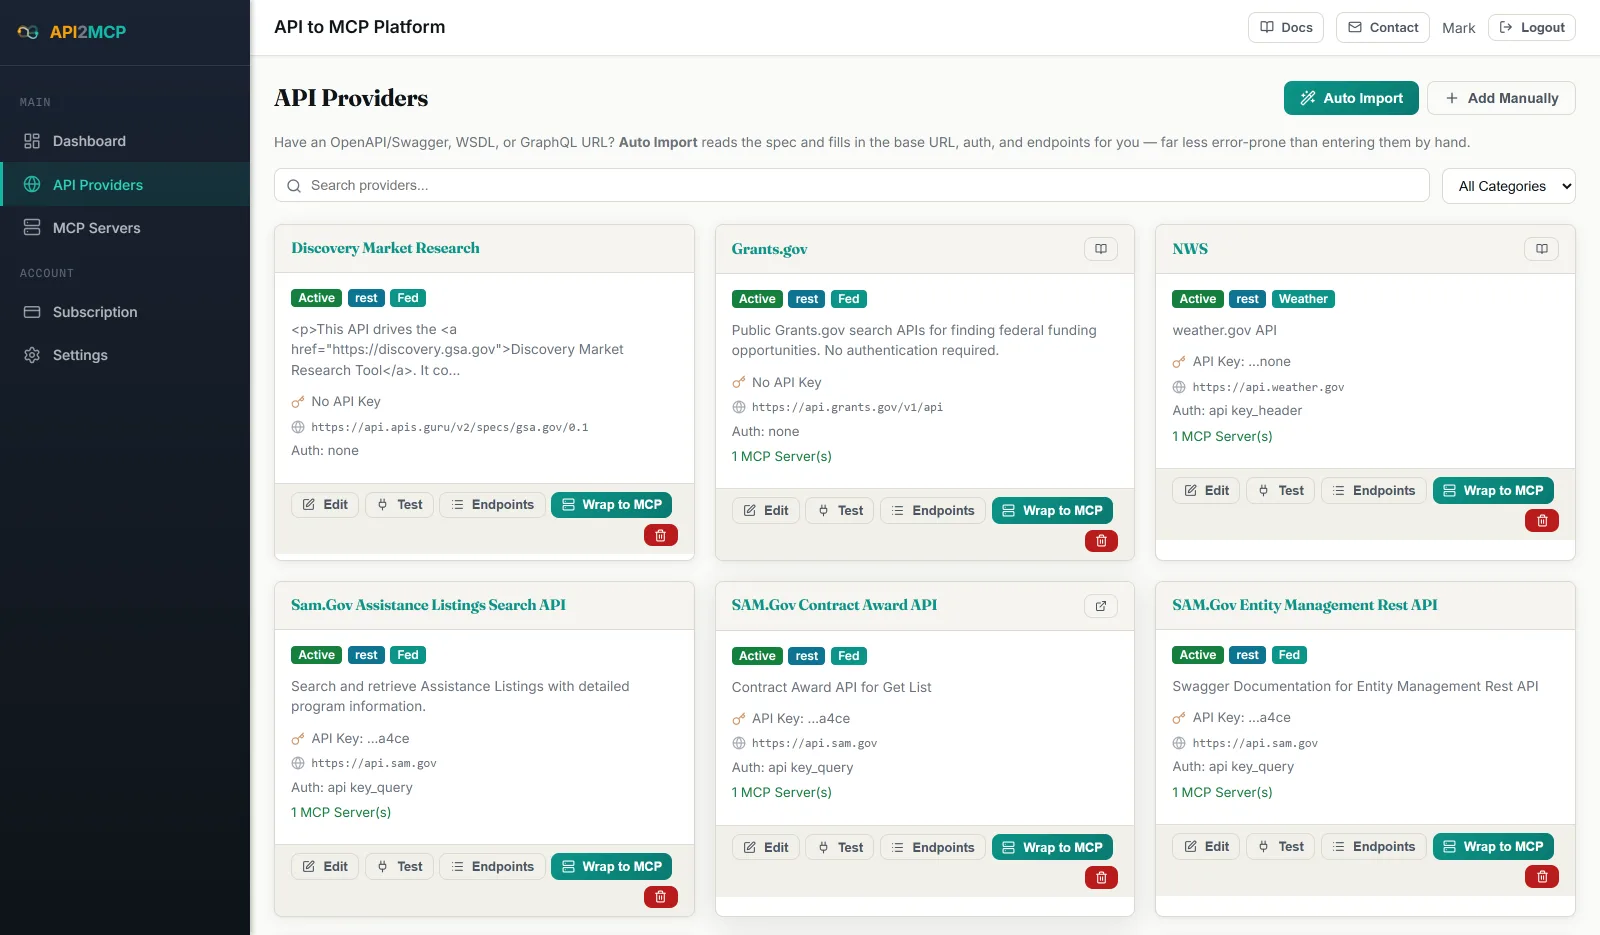This screenshot has height=935, width=1600.
Task: Open 1 MCP Server(s) link on Grants.gov
Action: click(781, 457)
